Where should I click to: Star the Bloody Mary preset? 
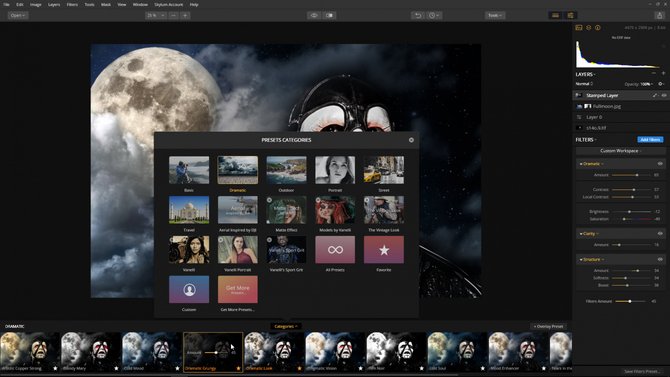[x=116, y=368]
